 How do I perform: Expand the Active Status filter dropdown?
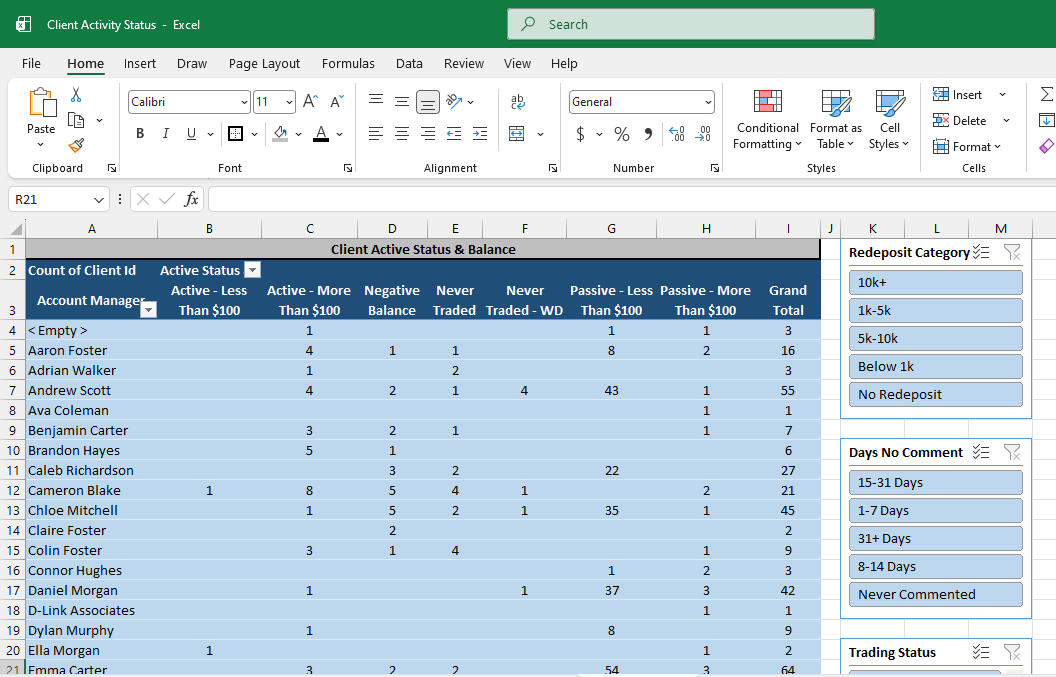pyautogui.click(x=253, y=270)
